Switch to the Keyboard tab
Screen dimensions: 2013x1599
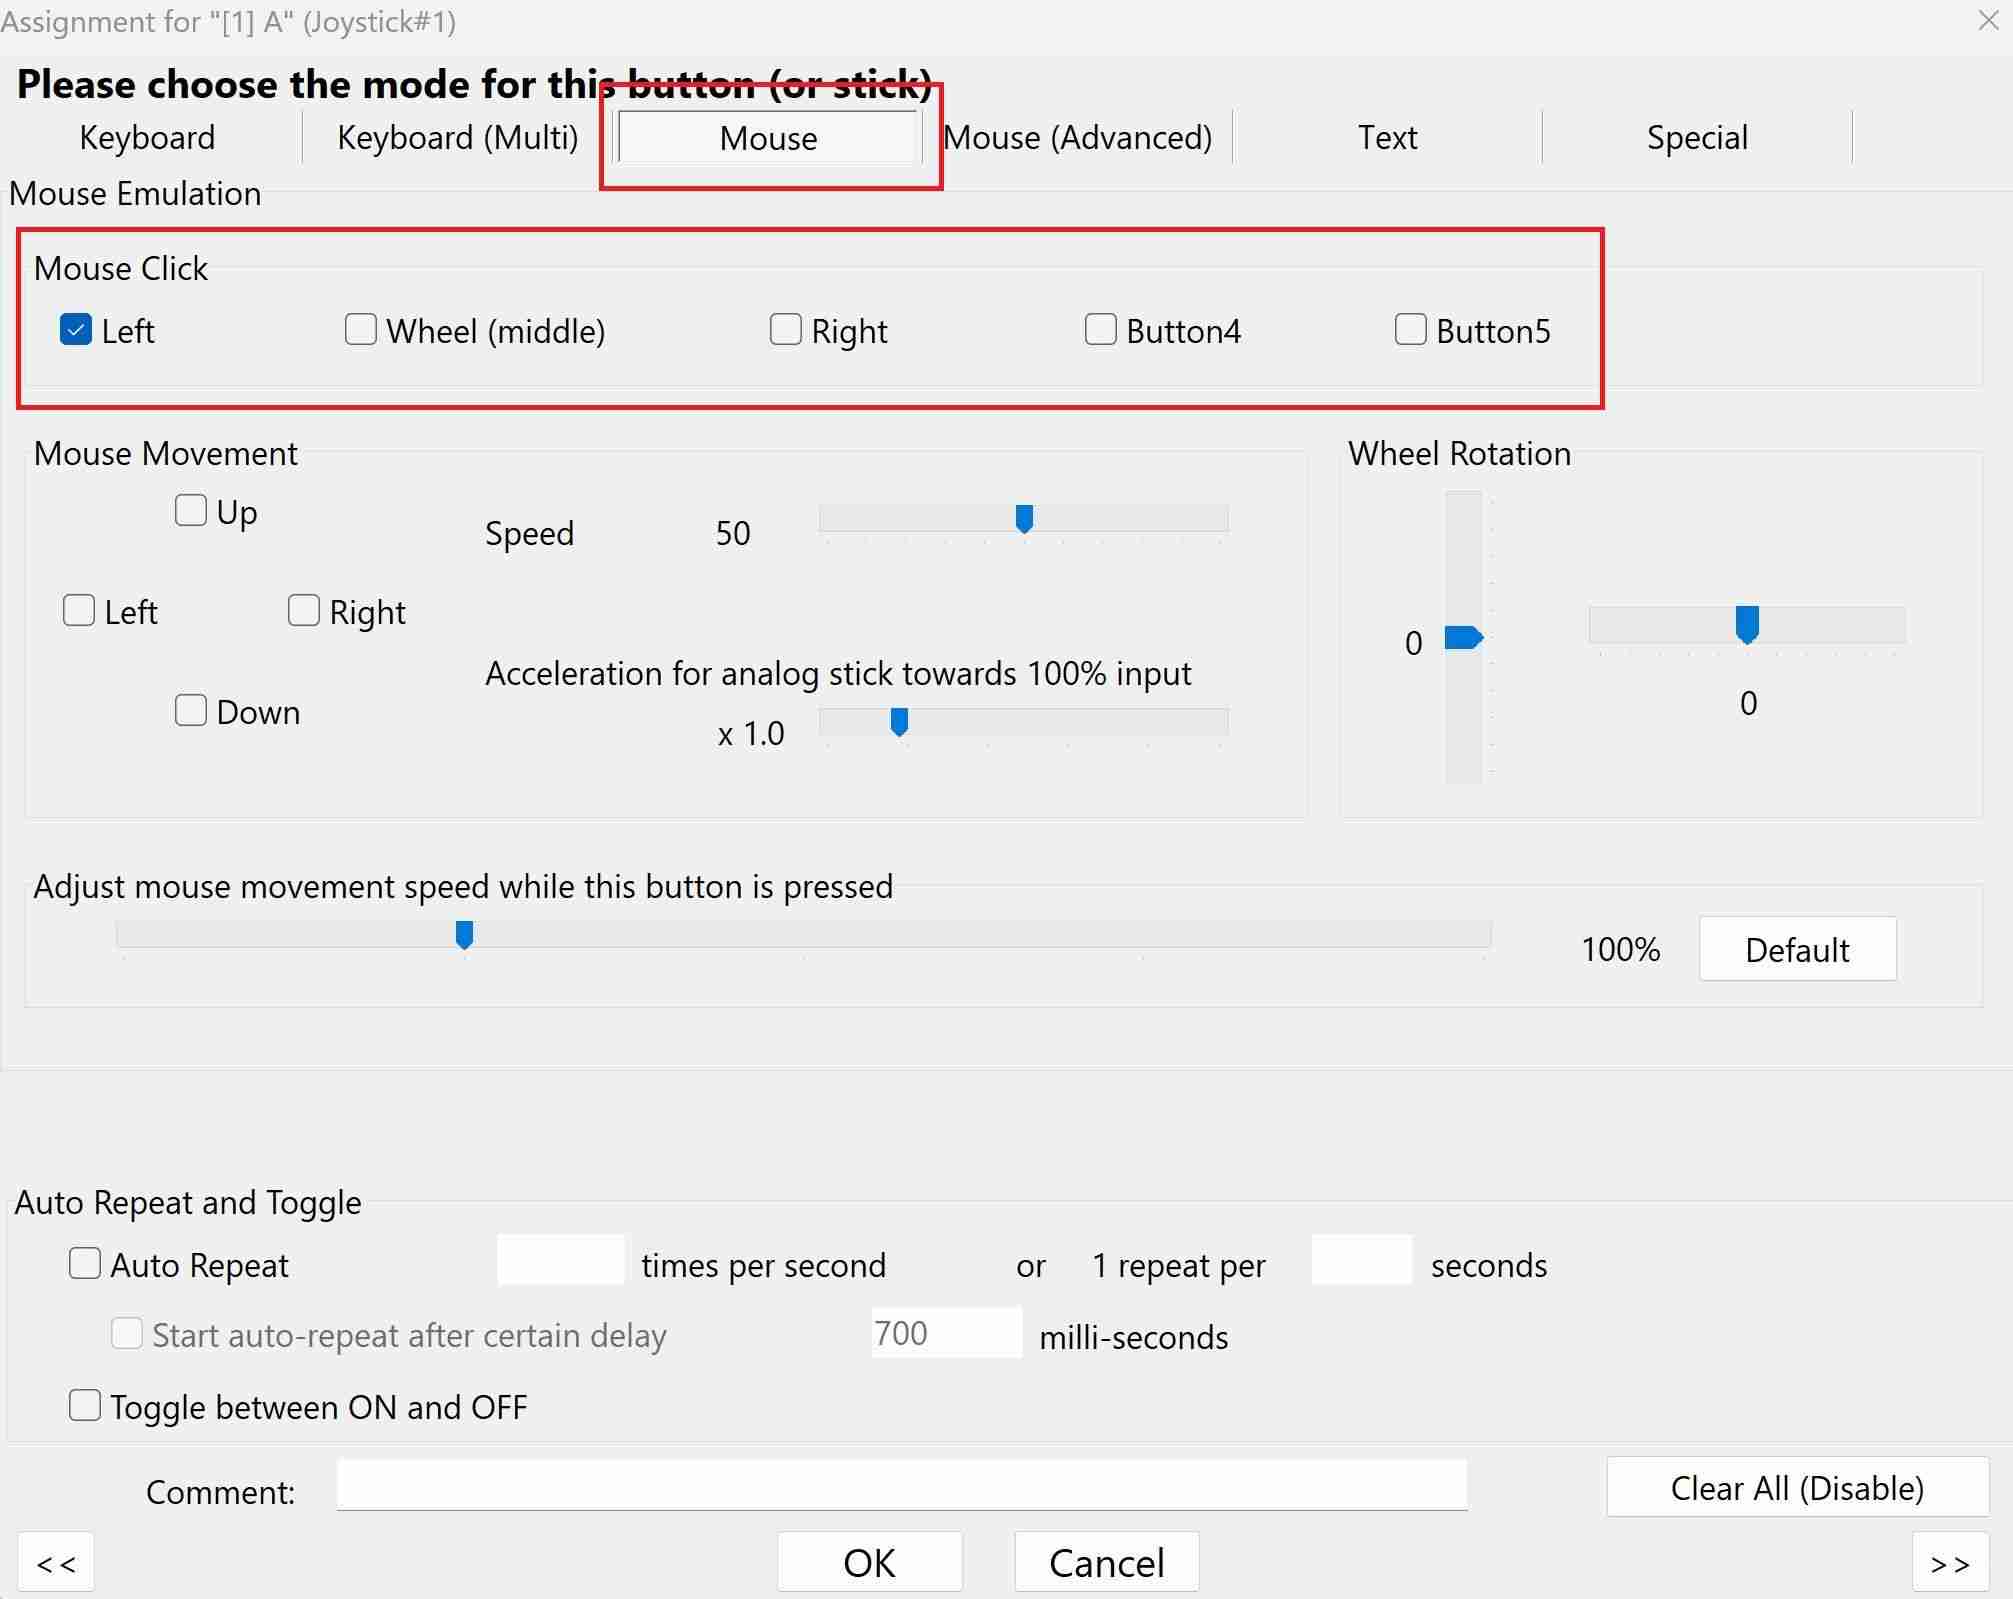pos(147,137)
